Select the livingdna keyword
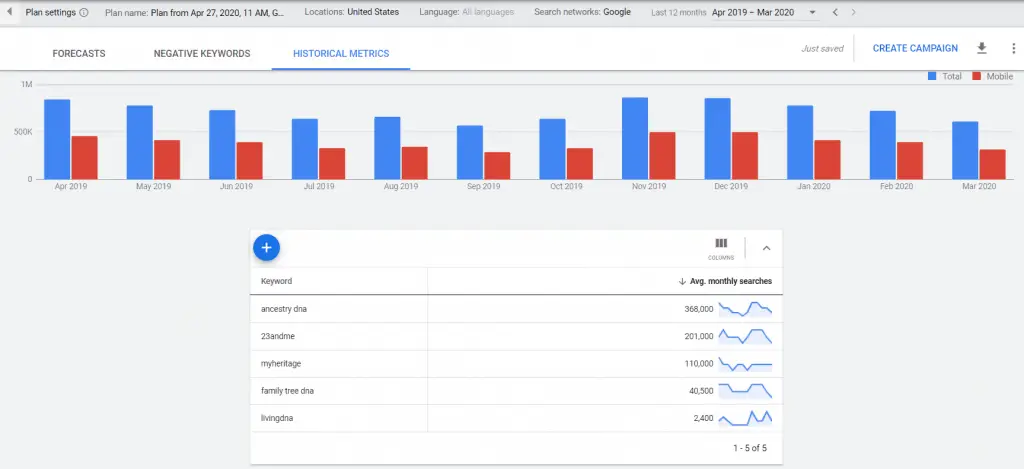This screenshot has height=469, width=1024. point(277,419)
